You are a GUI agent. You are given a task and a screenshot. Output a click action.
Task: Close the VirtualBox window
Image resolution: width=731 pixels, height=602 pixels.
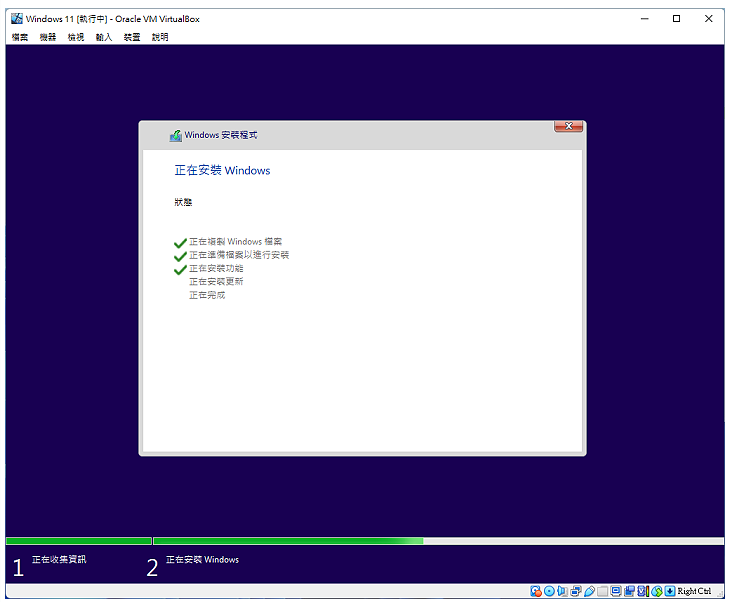(709, 19)
